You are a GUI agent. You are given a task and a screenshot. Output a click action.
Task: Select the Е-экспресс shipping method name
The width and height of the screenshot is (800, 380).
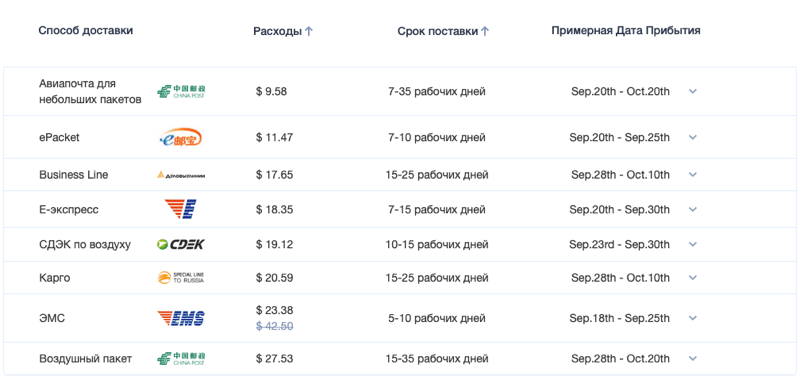(x=69, y=210)
